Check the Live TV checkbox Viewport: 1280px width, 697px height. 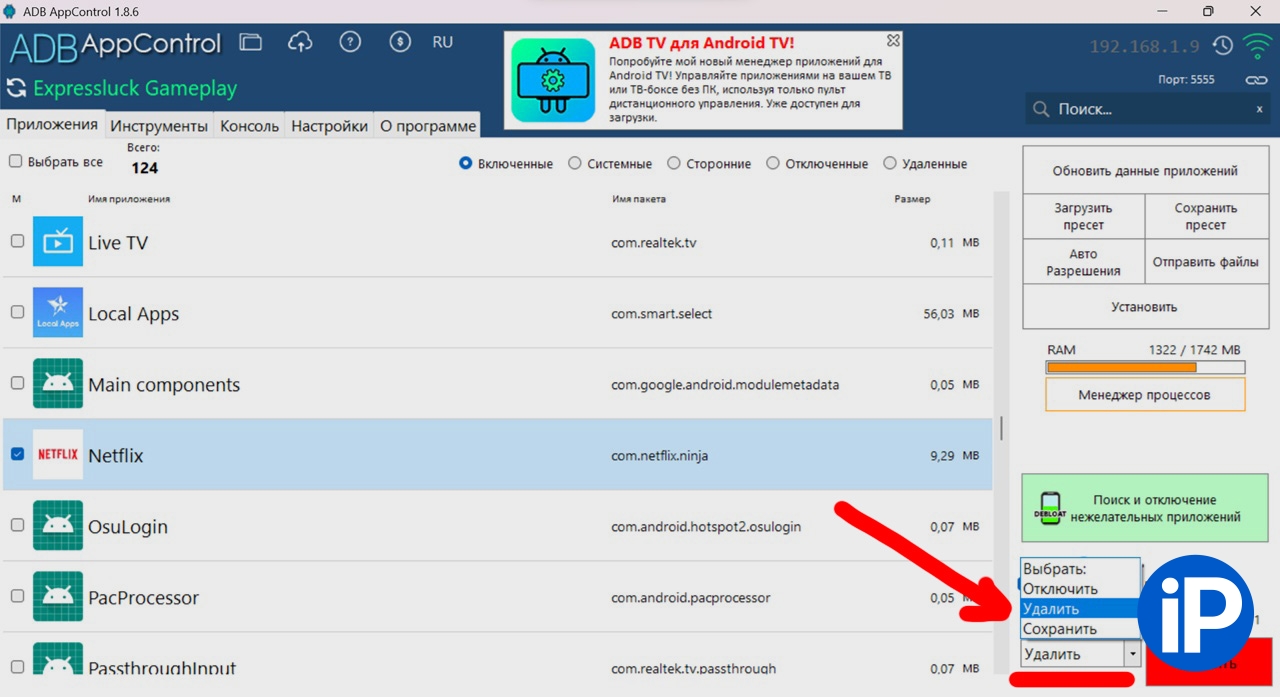tap(17, 241)
